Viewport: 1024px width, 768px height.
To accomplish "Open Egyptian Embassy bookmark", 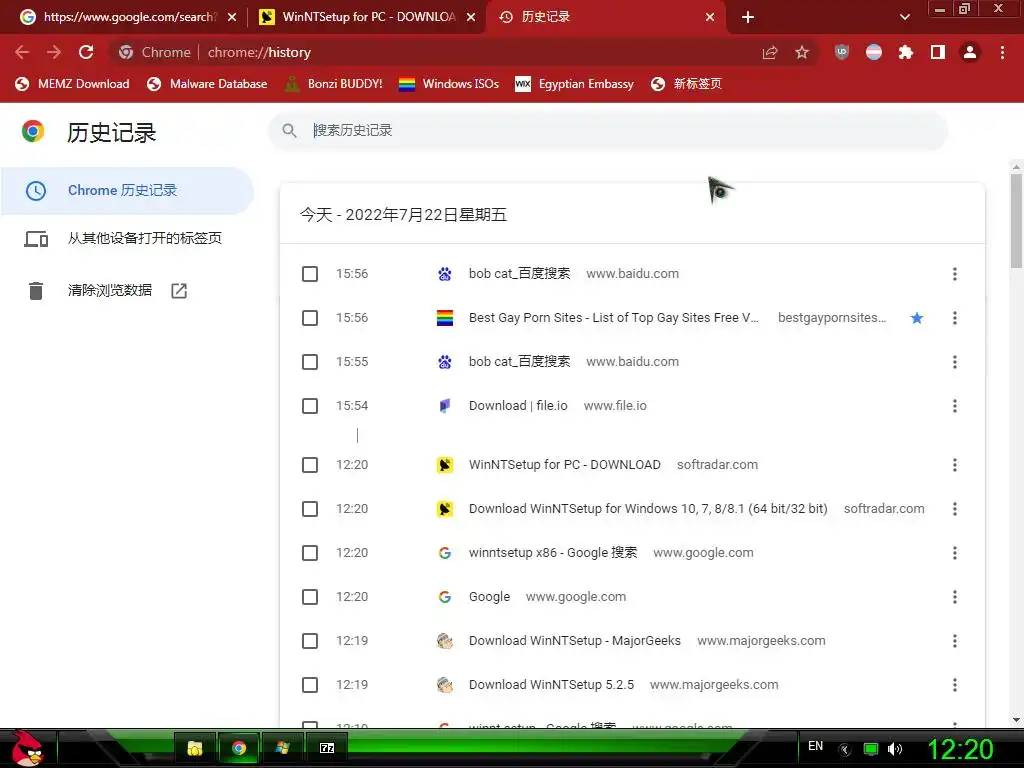I will point(575,84).
